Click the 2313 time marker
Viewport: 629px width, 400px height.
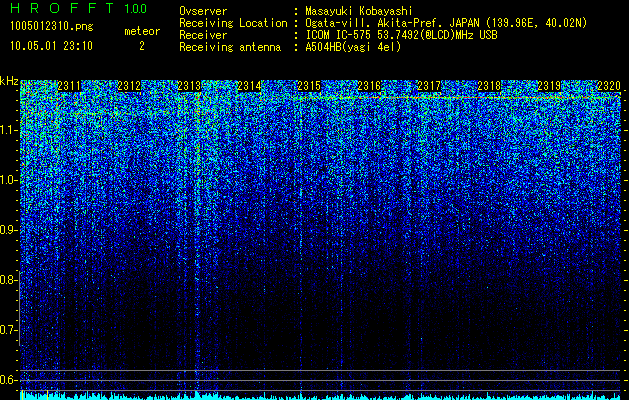coord(189,86)
